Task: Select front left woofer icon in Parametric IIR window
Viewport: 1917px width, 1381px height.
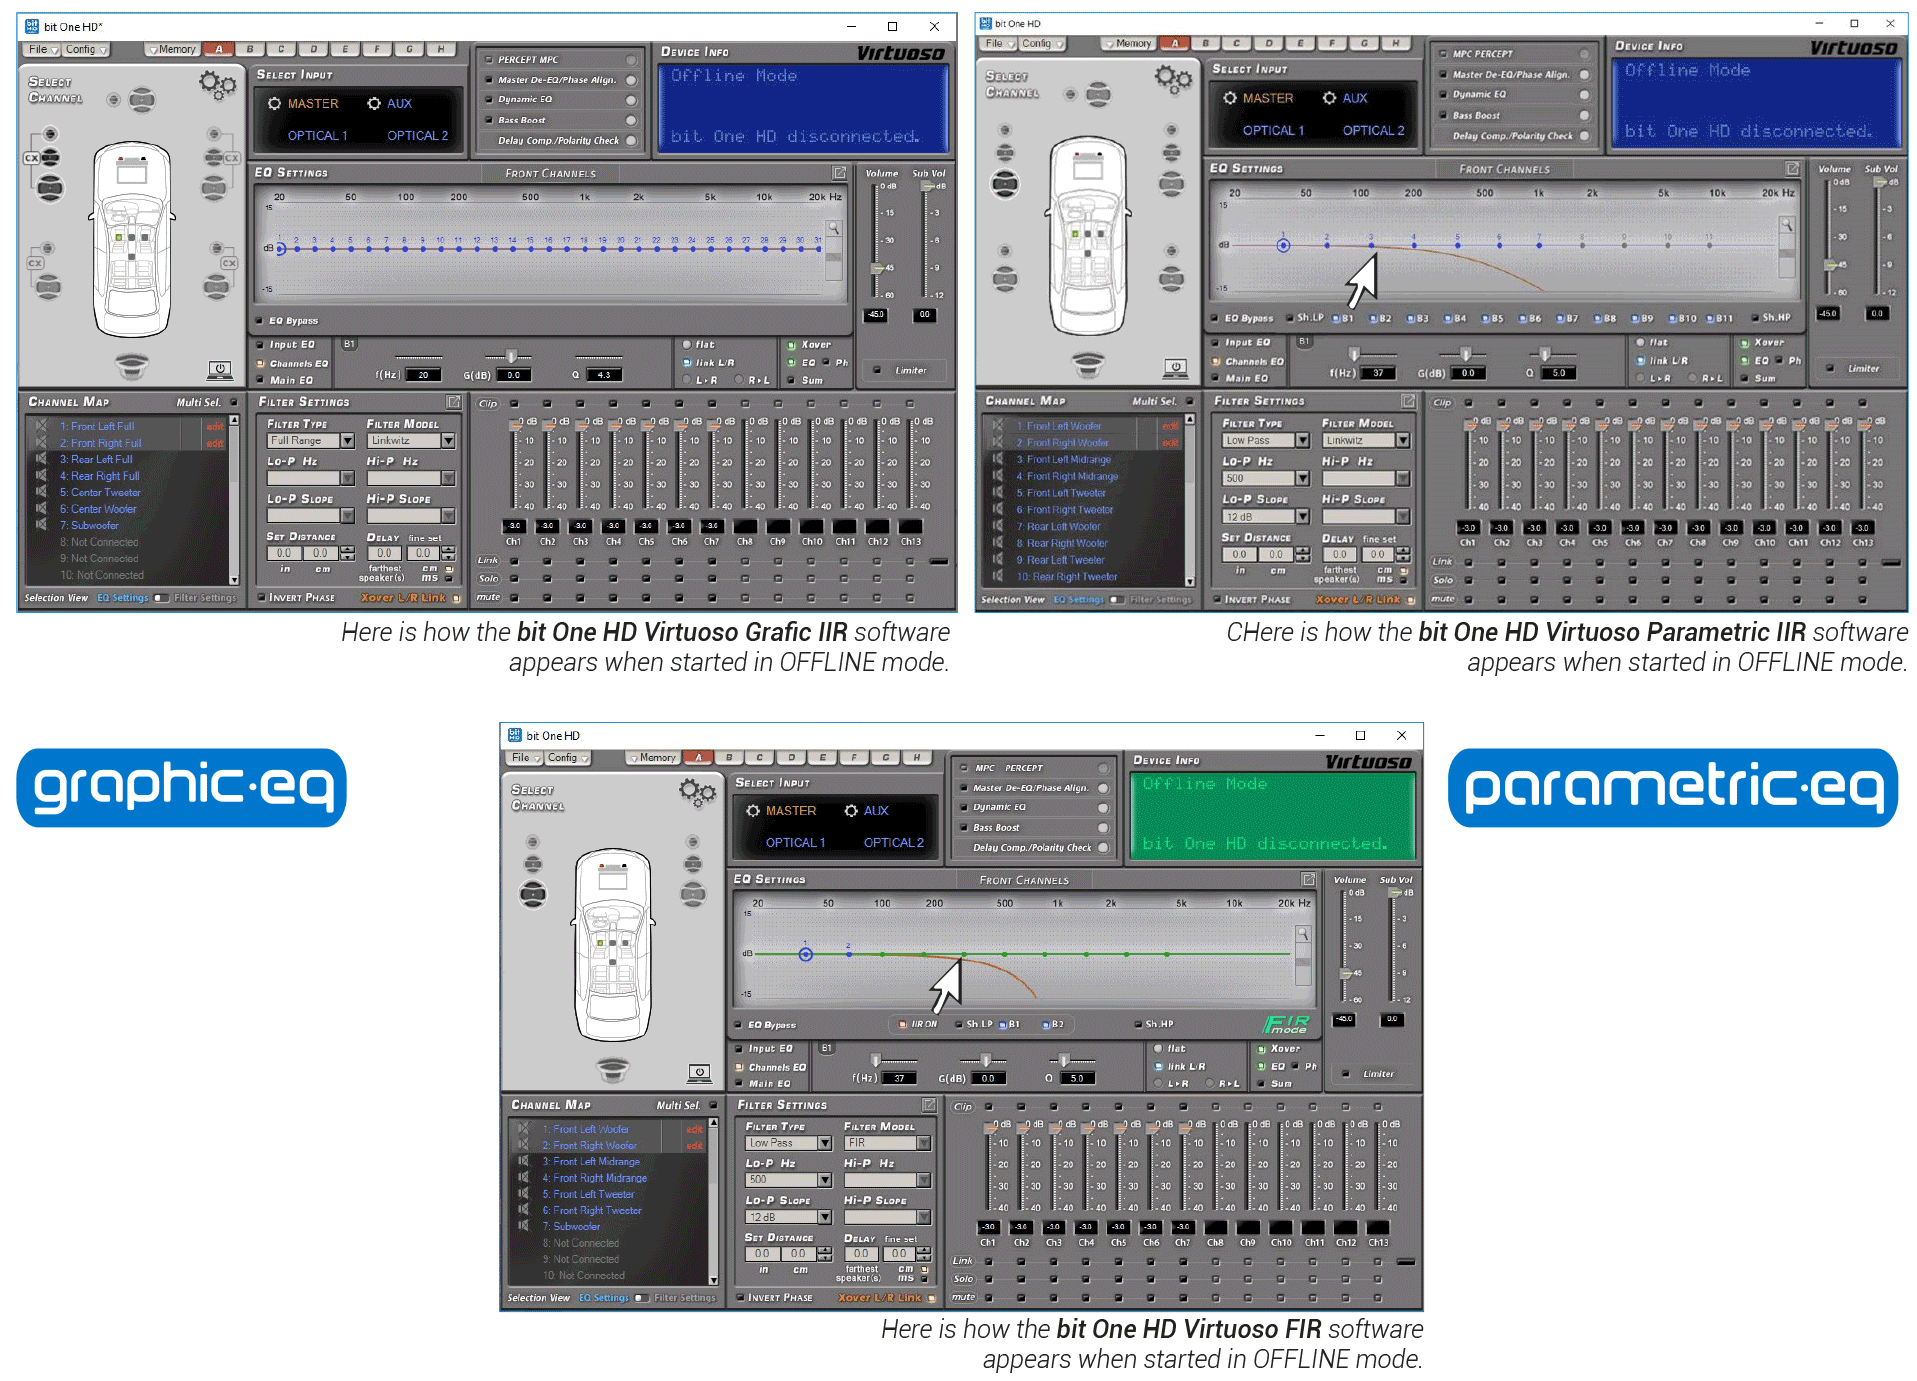Action: pos(1005,184)
